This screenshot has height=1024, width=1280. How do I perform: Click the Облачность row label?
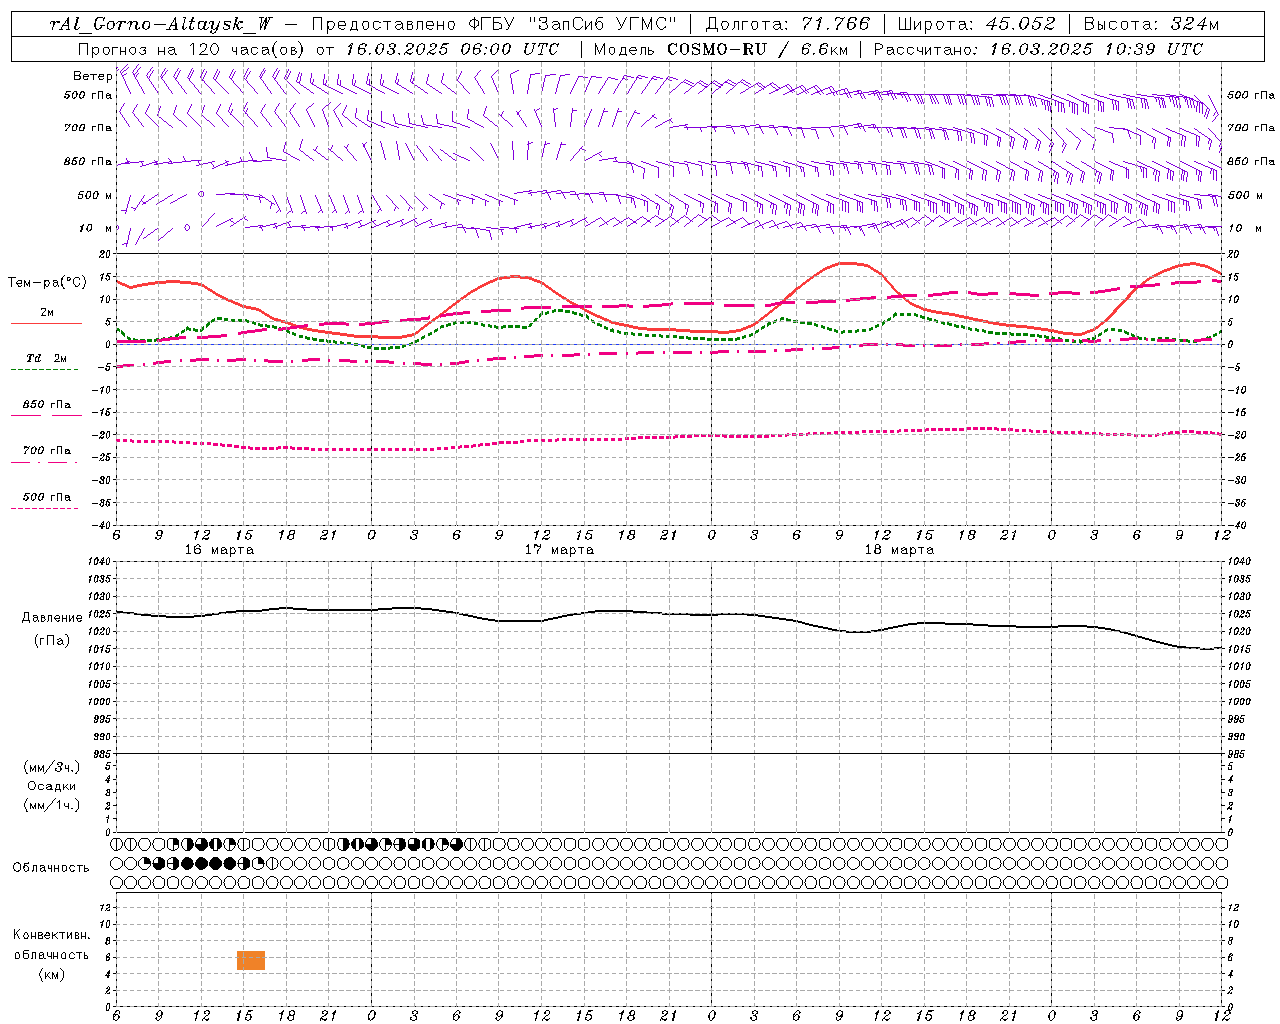pyautogui.click(x=51, y=868)
